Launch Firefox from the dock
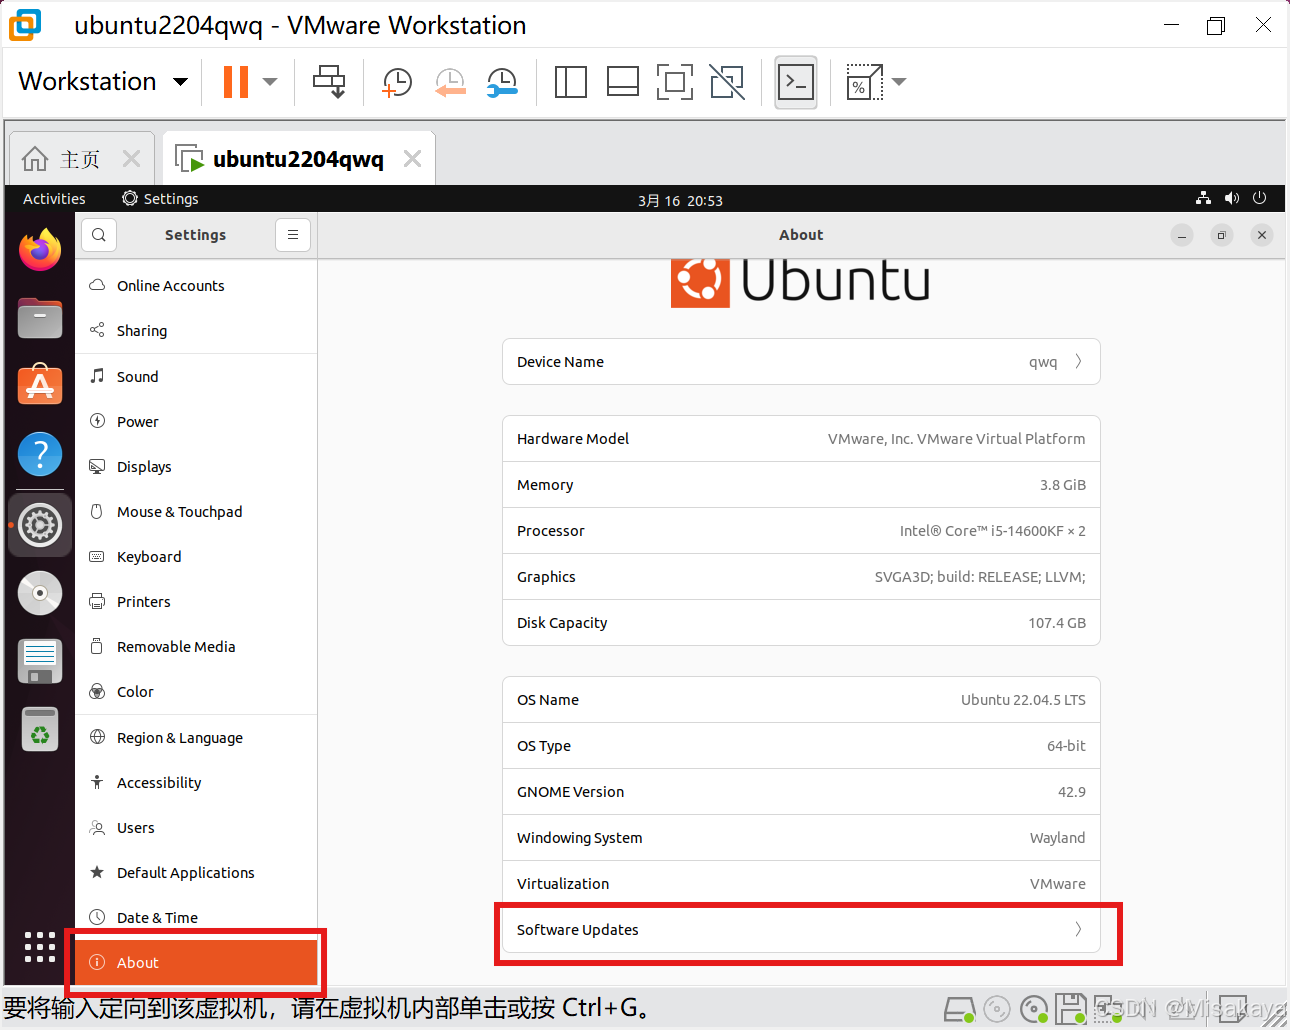This screenshot has width=1290, height=1030. 40,250
